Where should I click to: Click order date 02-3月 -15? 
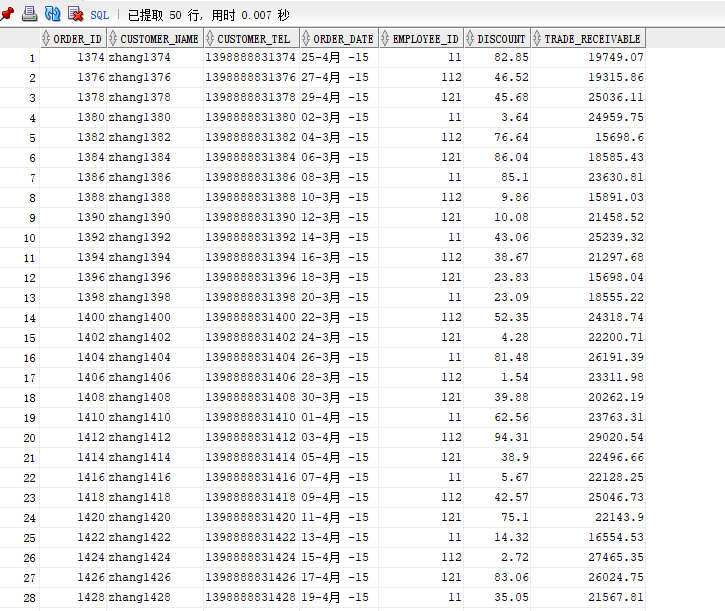click(x=339, y=117)
